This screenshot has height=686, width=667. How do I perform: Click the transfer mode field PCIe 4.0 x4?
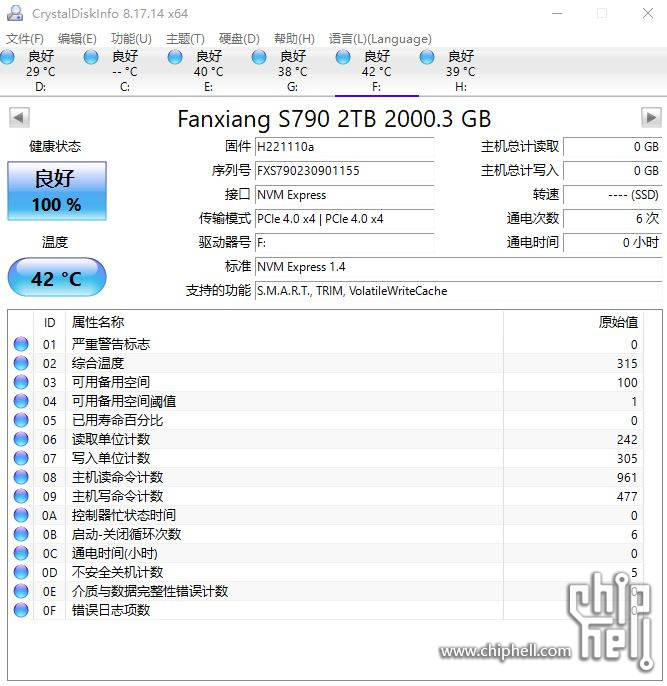coord(345,219)
